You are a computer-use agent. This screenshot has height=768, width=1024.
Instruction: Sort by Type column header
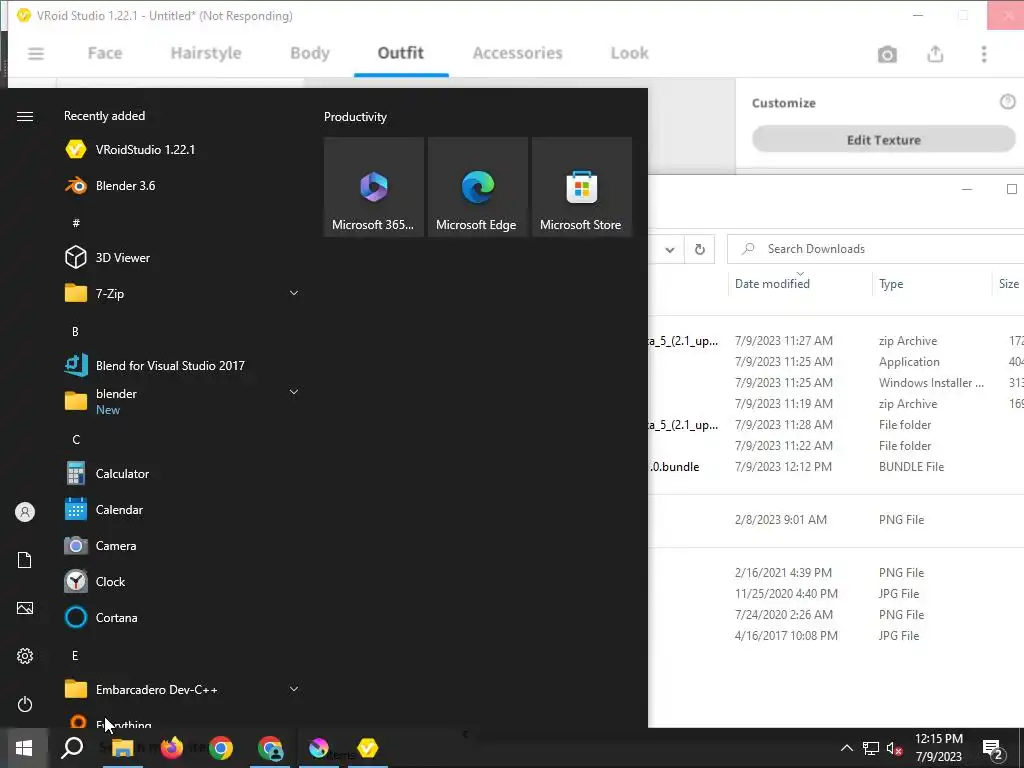pos(932,283)
